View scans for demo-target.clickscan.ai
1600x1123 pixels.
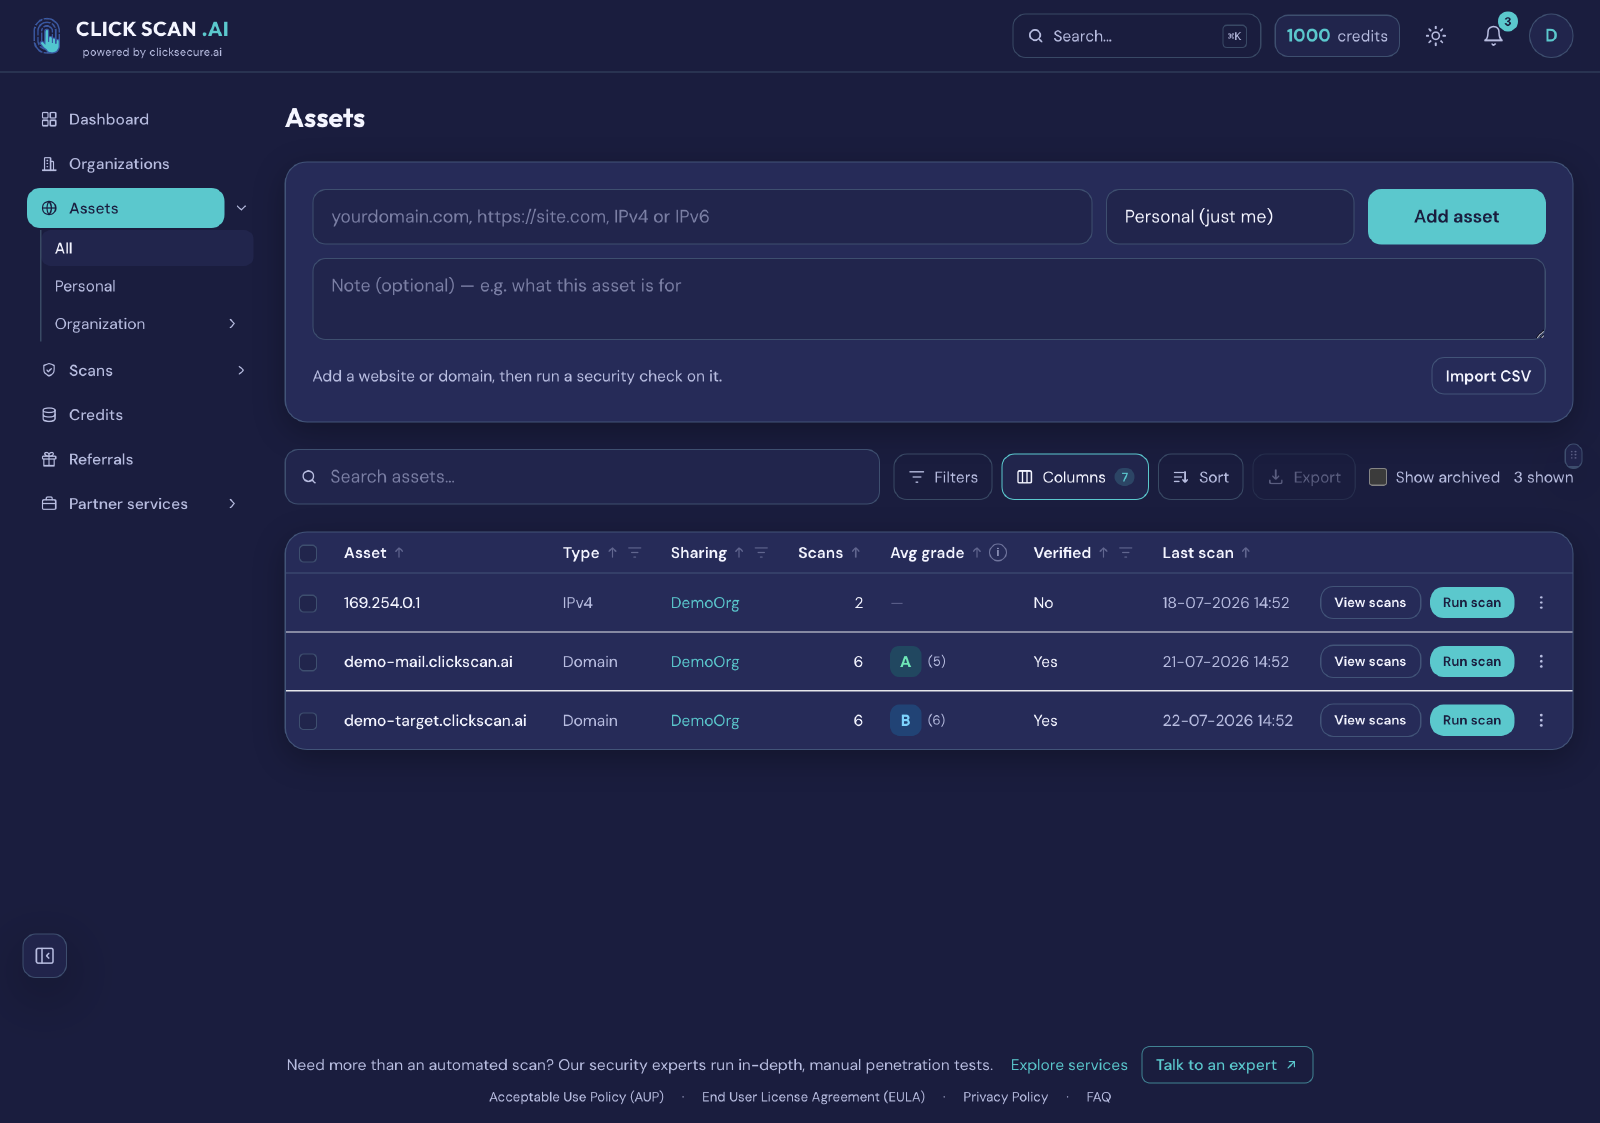coord(1370,721)
